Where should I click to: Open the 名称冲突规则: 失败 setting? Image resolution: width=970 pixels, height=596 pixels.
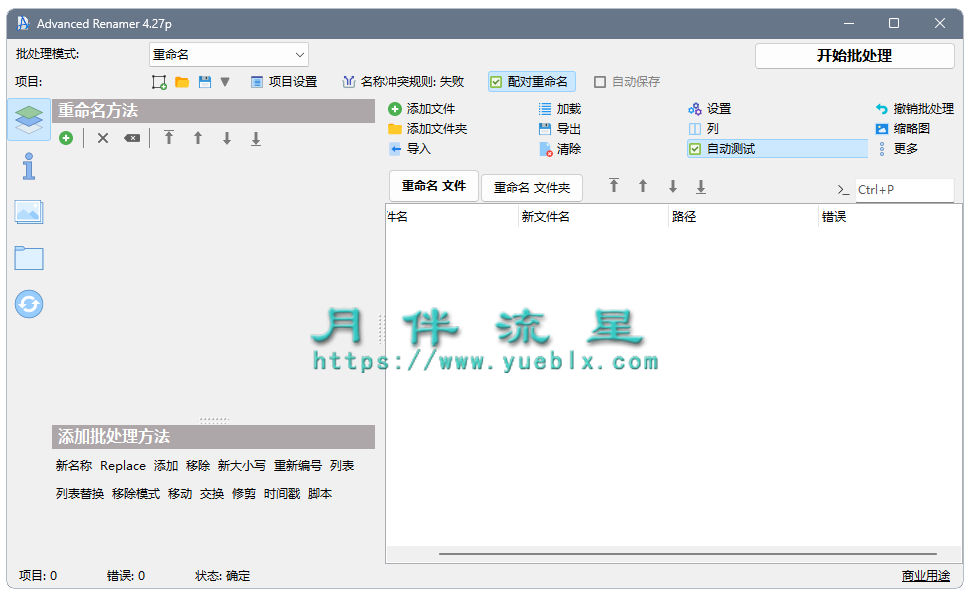[403, 82]
